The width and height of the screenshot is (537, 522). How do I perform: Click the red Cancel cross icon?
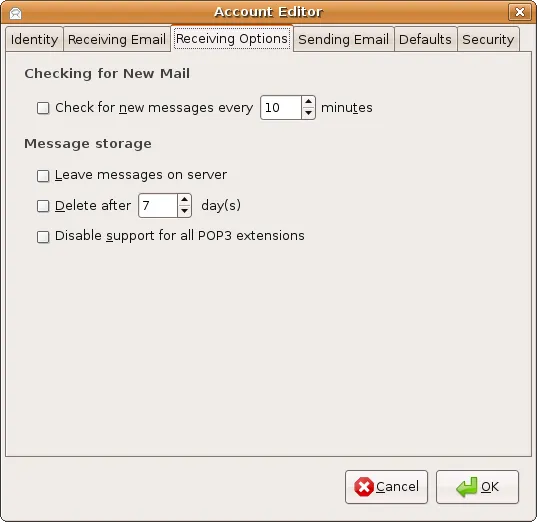coord(364,486)
